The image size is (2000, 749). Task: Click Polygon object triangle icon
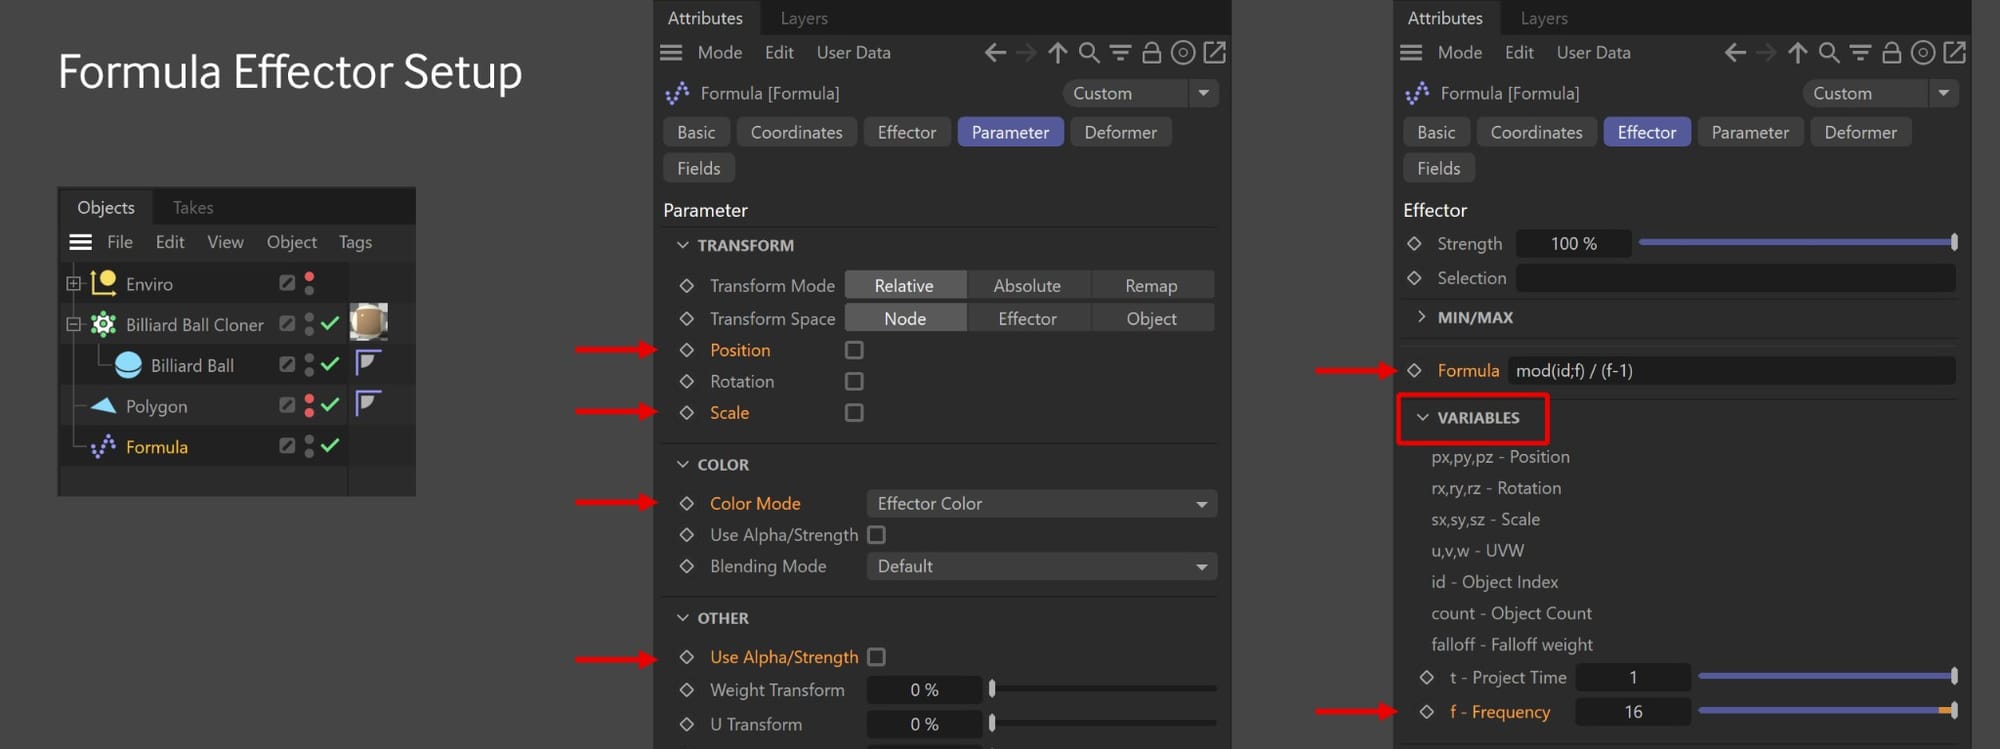103,406
